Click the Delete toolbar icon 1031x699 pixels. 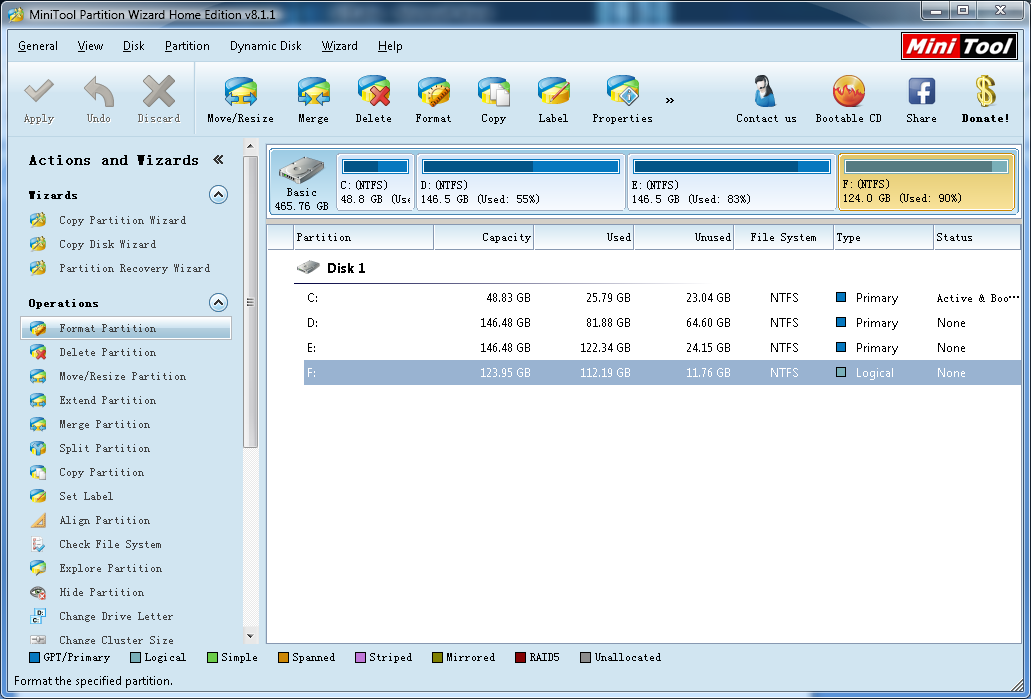(x=373, y=91)
